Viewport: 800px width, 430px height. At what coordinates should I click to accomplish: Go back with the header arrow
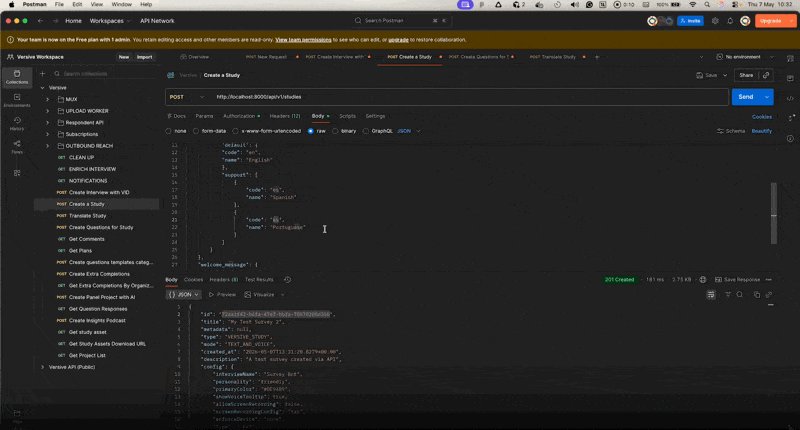pyautogui.click(x=40, y=21)
